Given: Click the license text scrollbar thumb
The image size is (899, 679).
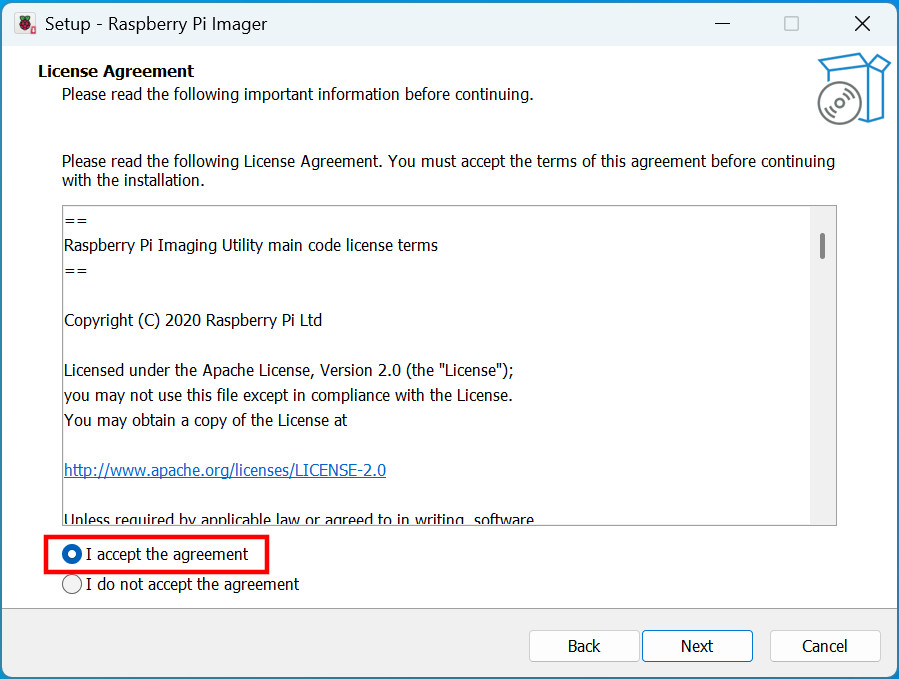Looking at the screenshot, I should point(822,246).
